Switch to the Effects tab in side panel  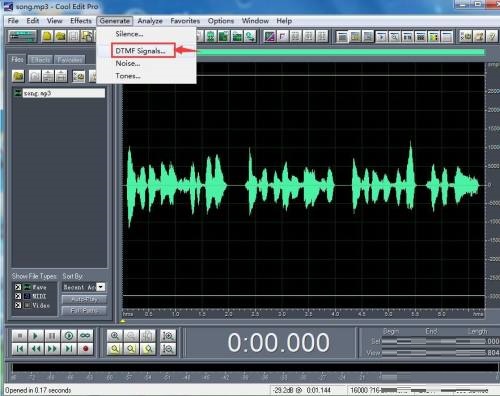click(x=40, y=60)
